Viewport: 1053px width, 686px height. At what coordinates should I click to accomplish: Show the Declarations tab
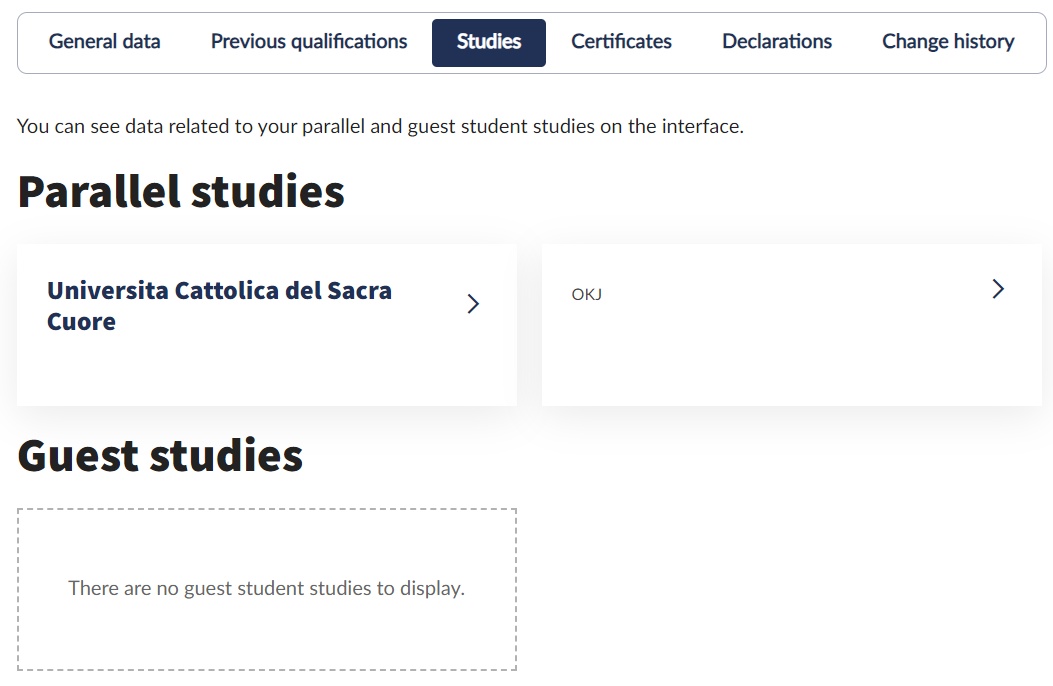777,42
